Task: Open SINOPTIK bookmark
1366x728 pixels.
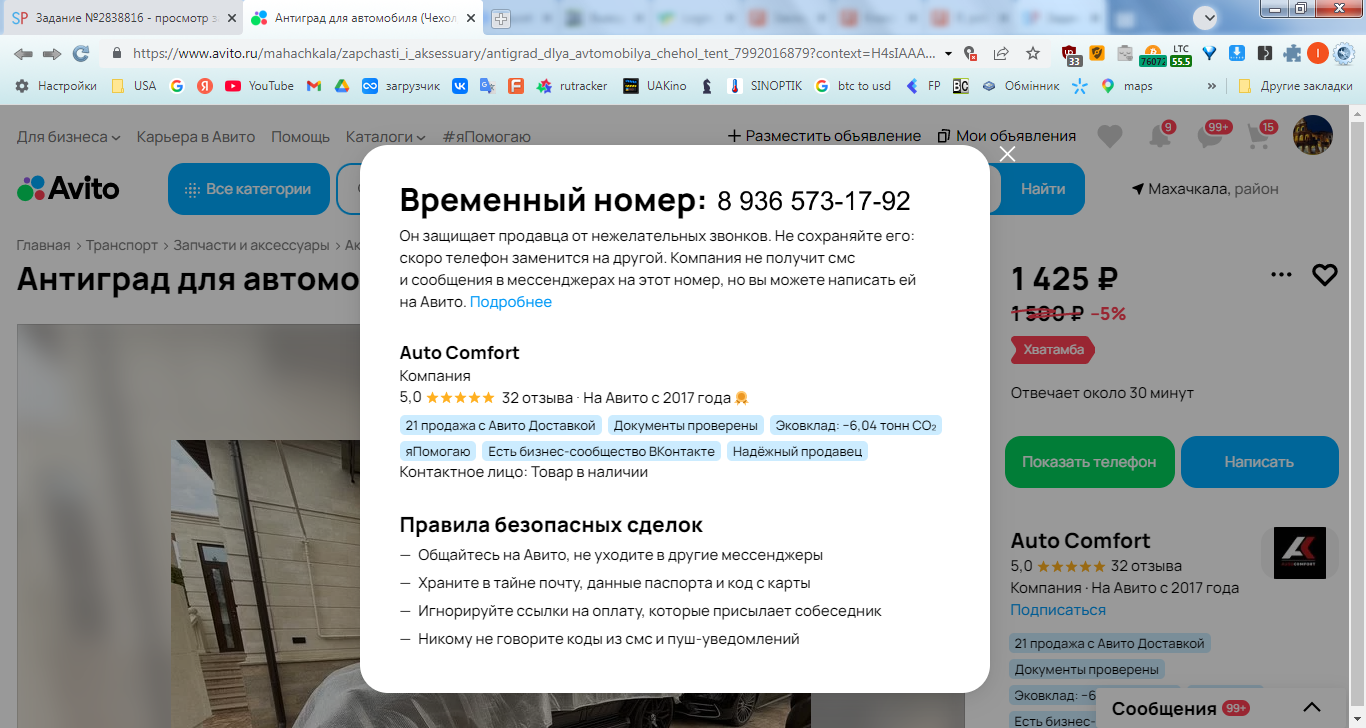Action: point(765,86)
